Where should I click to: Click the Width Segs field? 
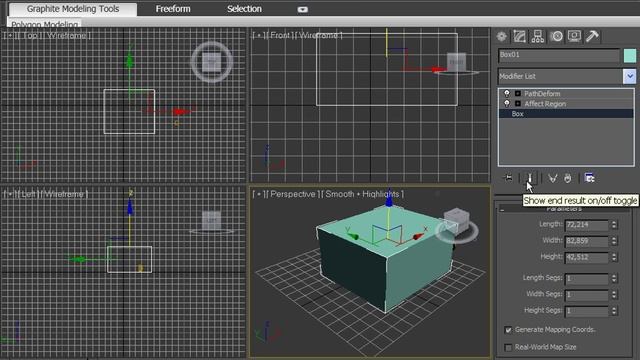(x=587, y=295)
